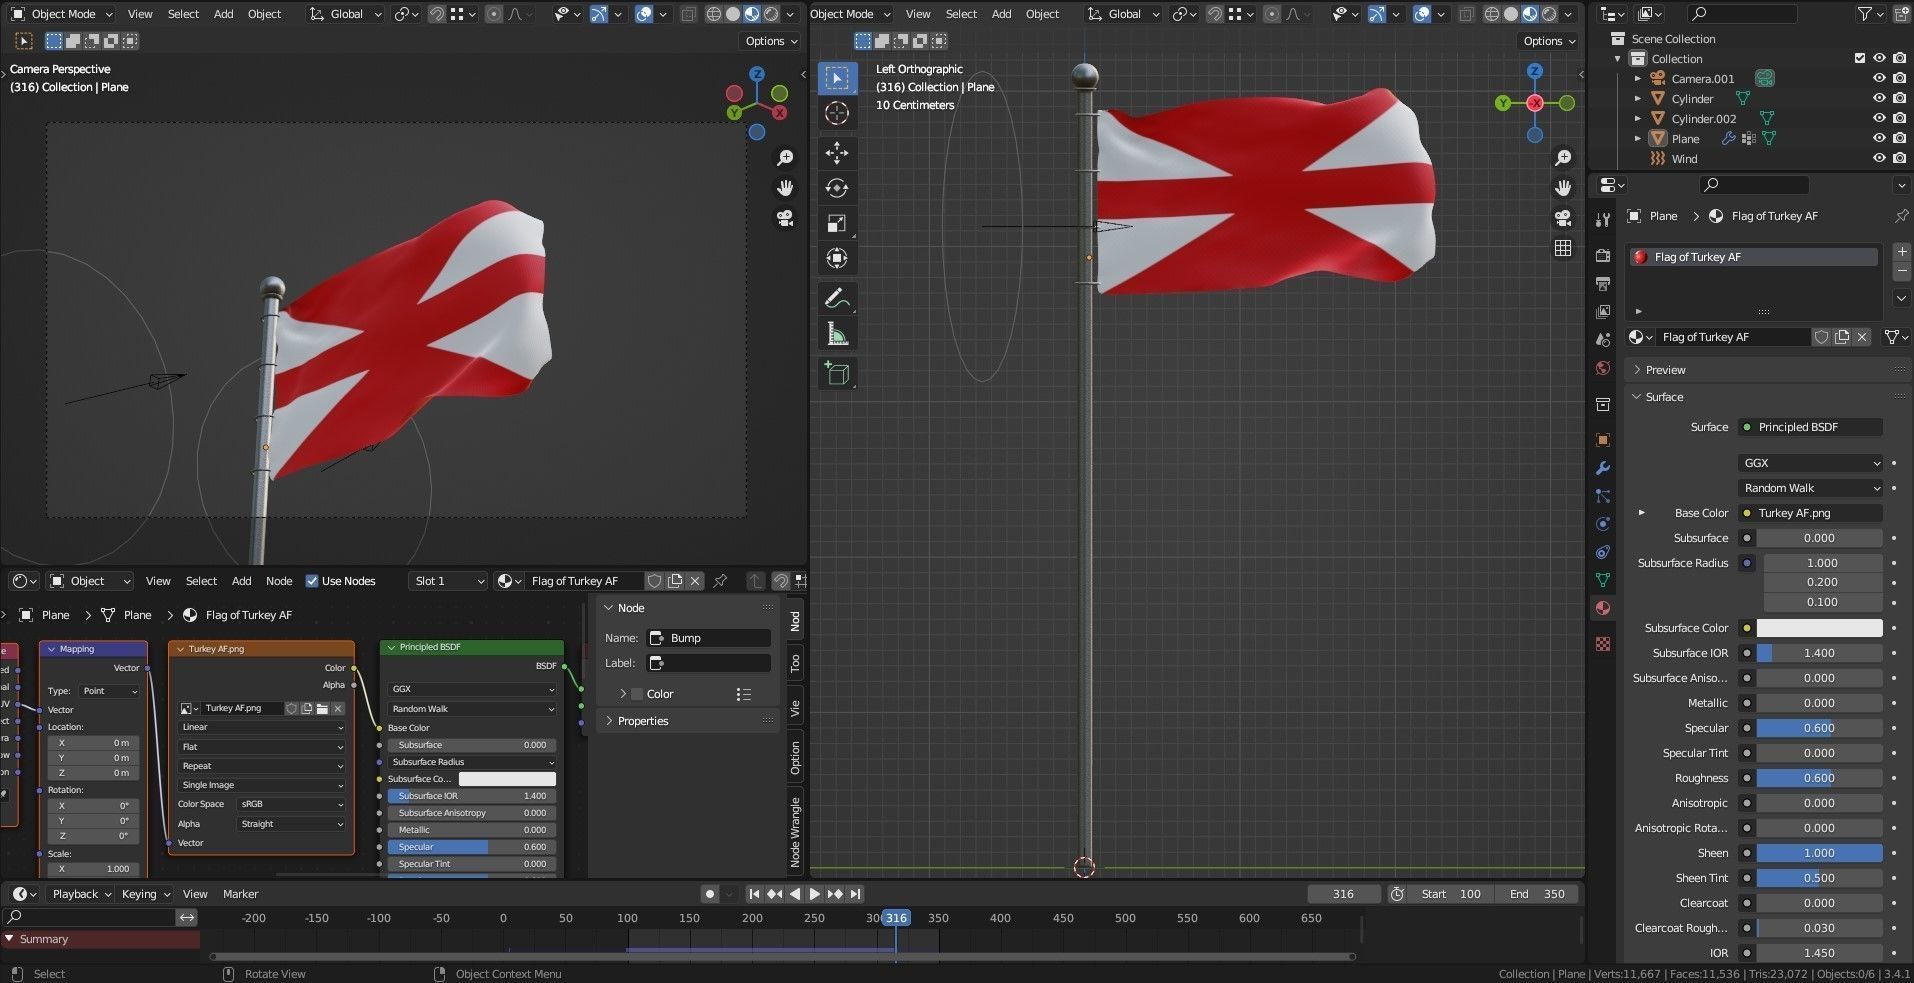
Task: Activate the Select Box tool in Left Orthographic viewport
Action: click(x=837, y=78)
